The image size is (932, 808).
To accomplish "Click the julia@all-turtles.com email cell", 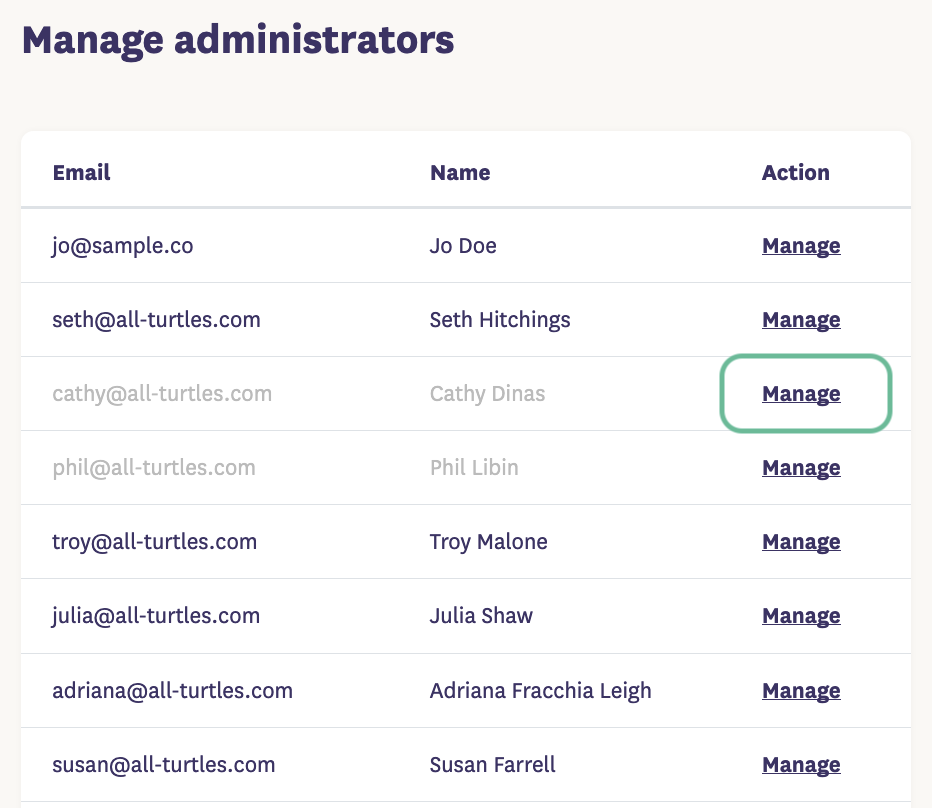I will tap(156, 616).
